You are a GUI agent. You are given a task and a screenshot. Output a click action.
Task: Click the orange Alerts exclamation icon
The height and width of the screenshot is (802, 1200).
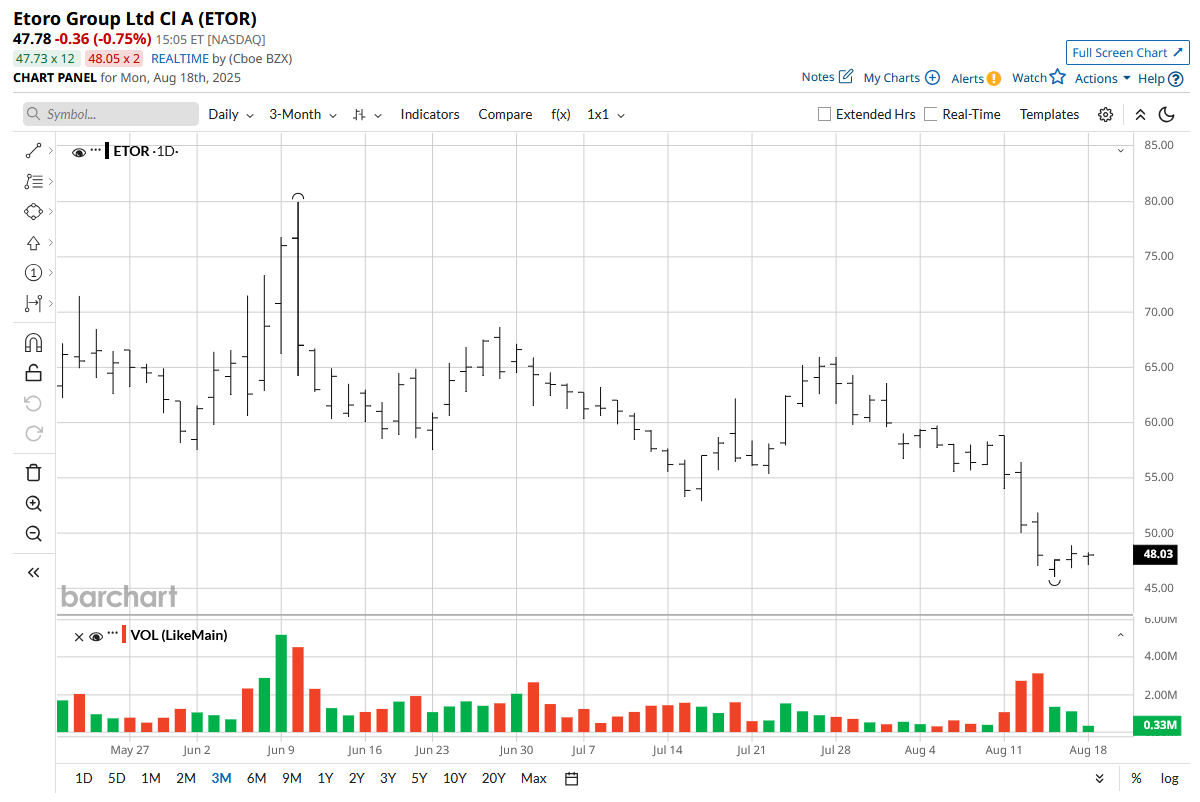point(994,78)
